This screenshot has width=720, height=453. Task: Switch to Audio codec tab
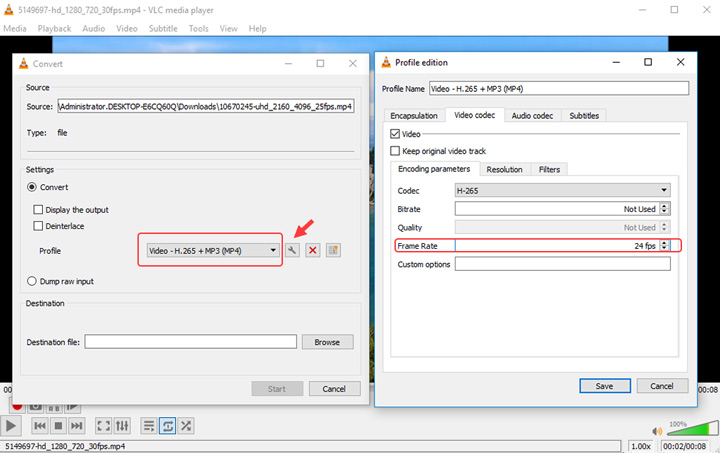point(532,116)
